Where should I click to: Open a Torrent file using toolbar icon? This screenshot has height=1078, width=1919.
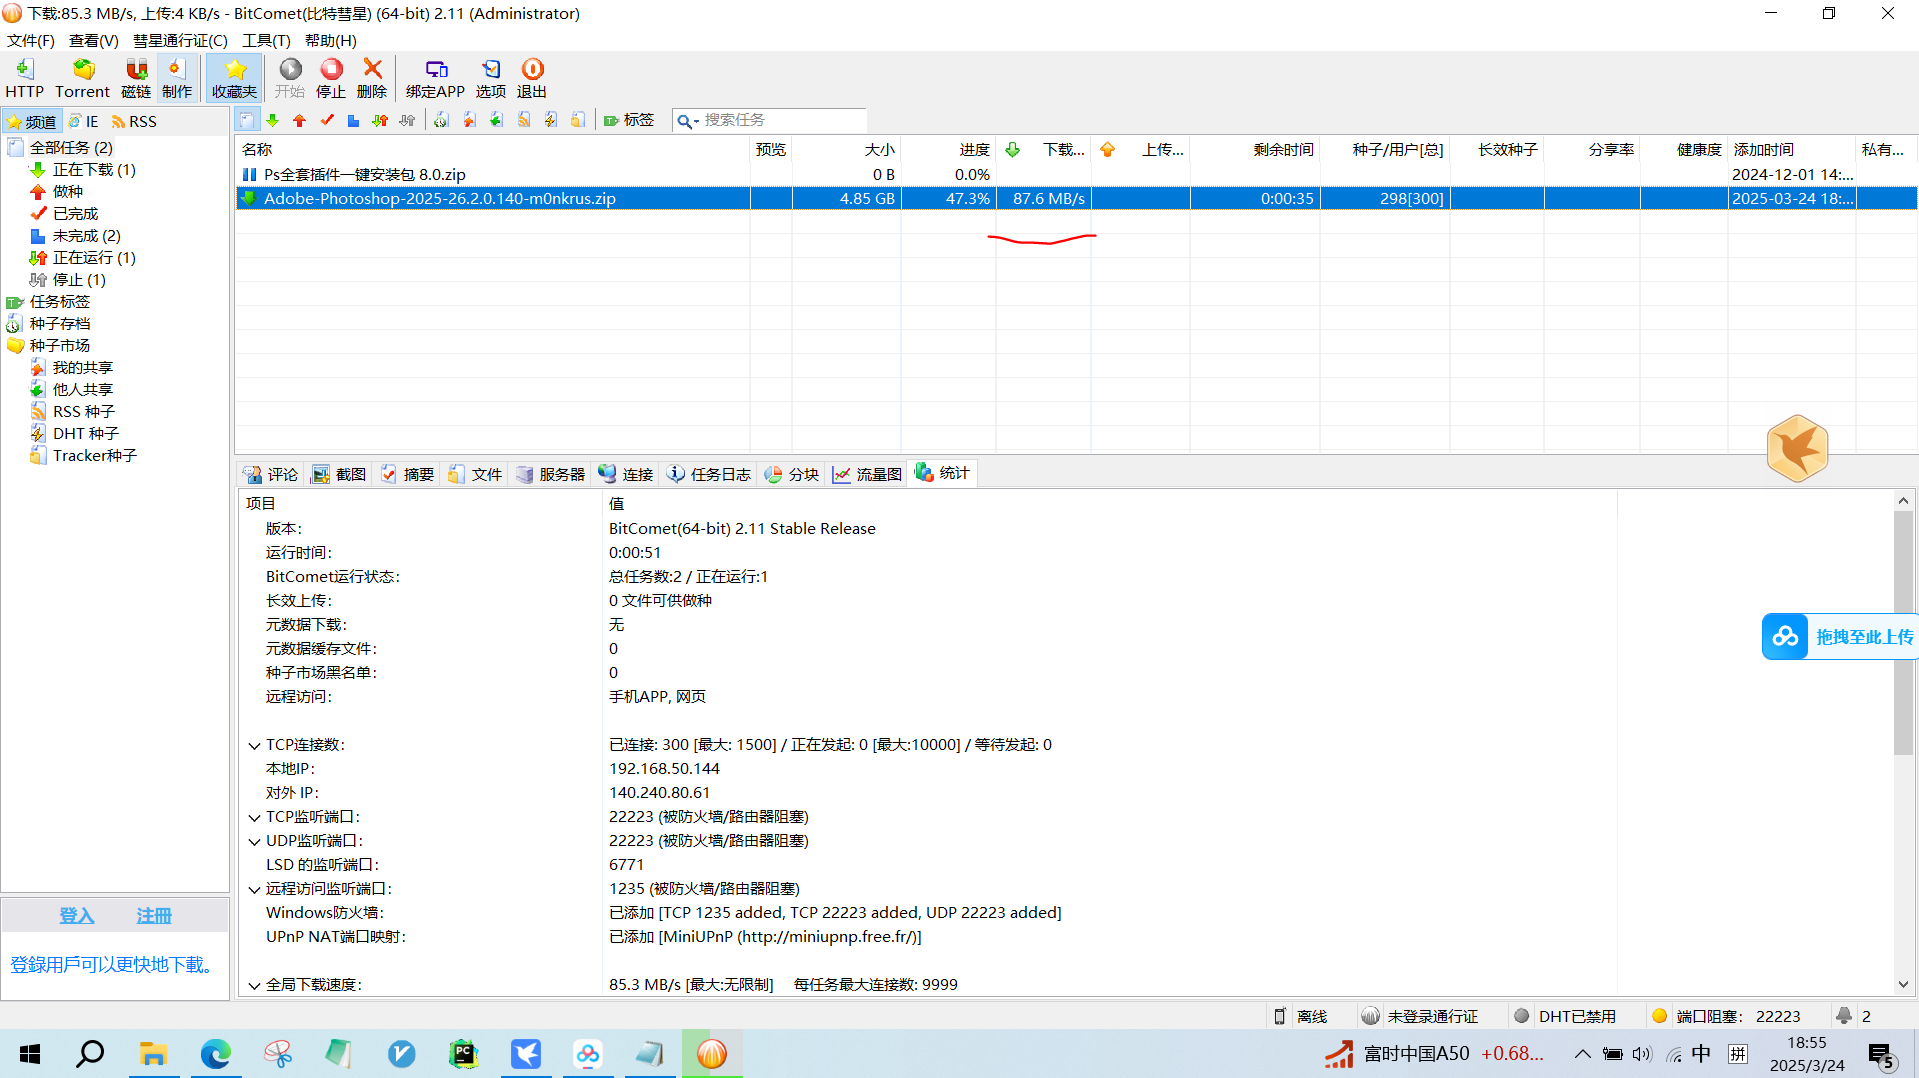tap(82, 77)
